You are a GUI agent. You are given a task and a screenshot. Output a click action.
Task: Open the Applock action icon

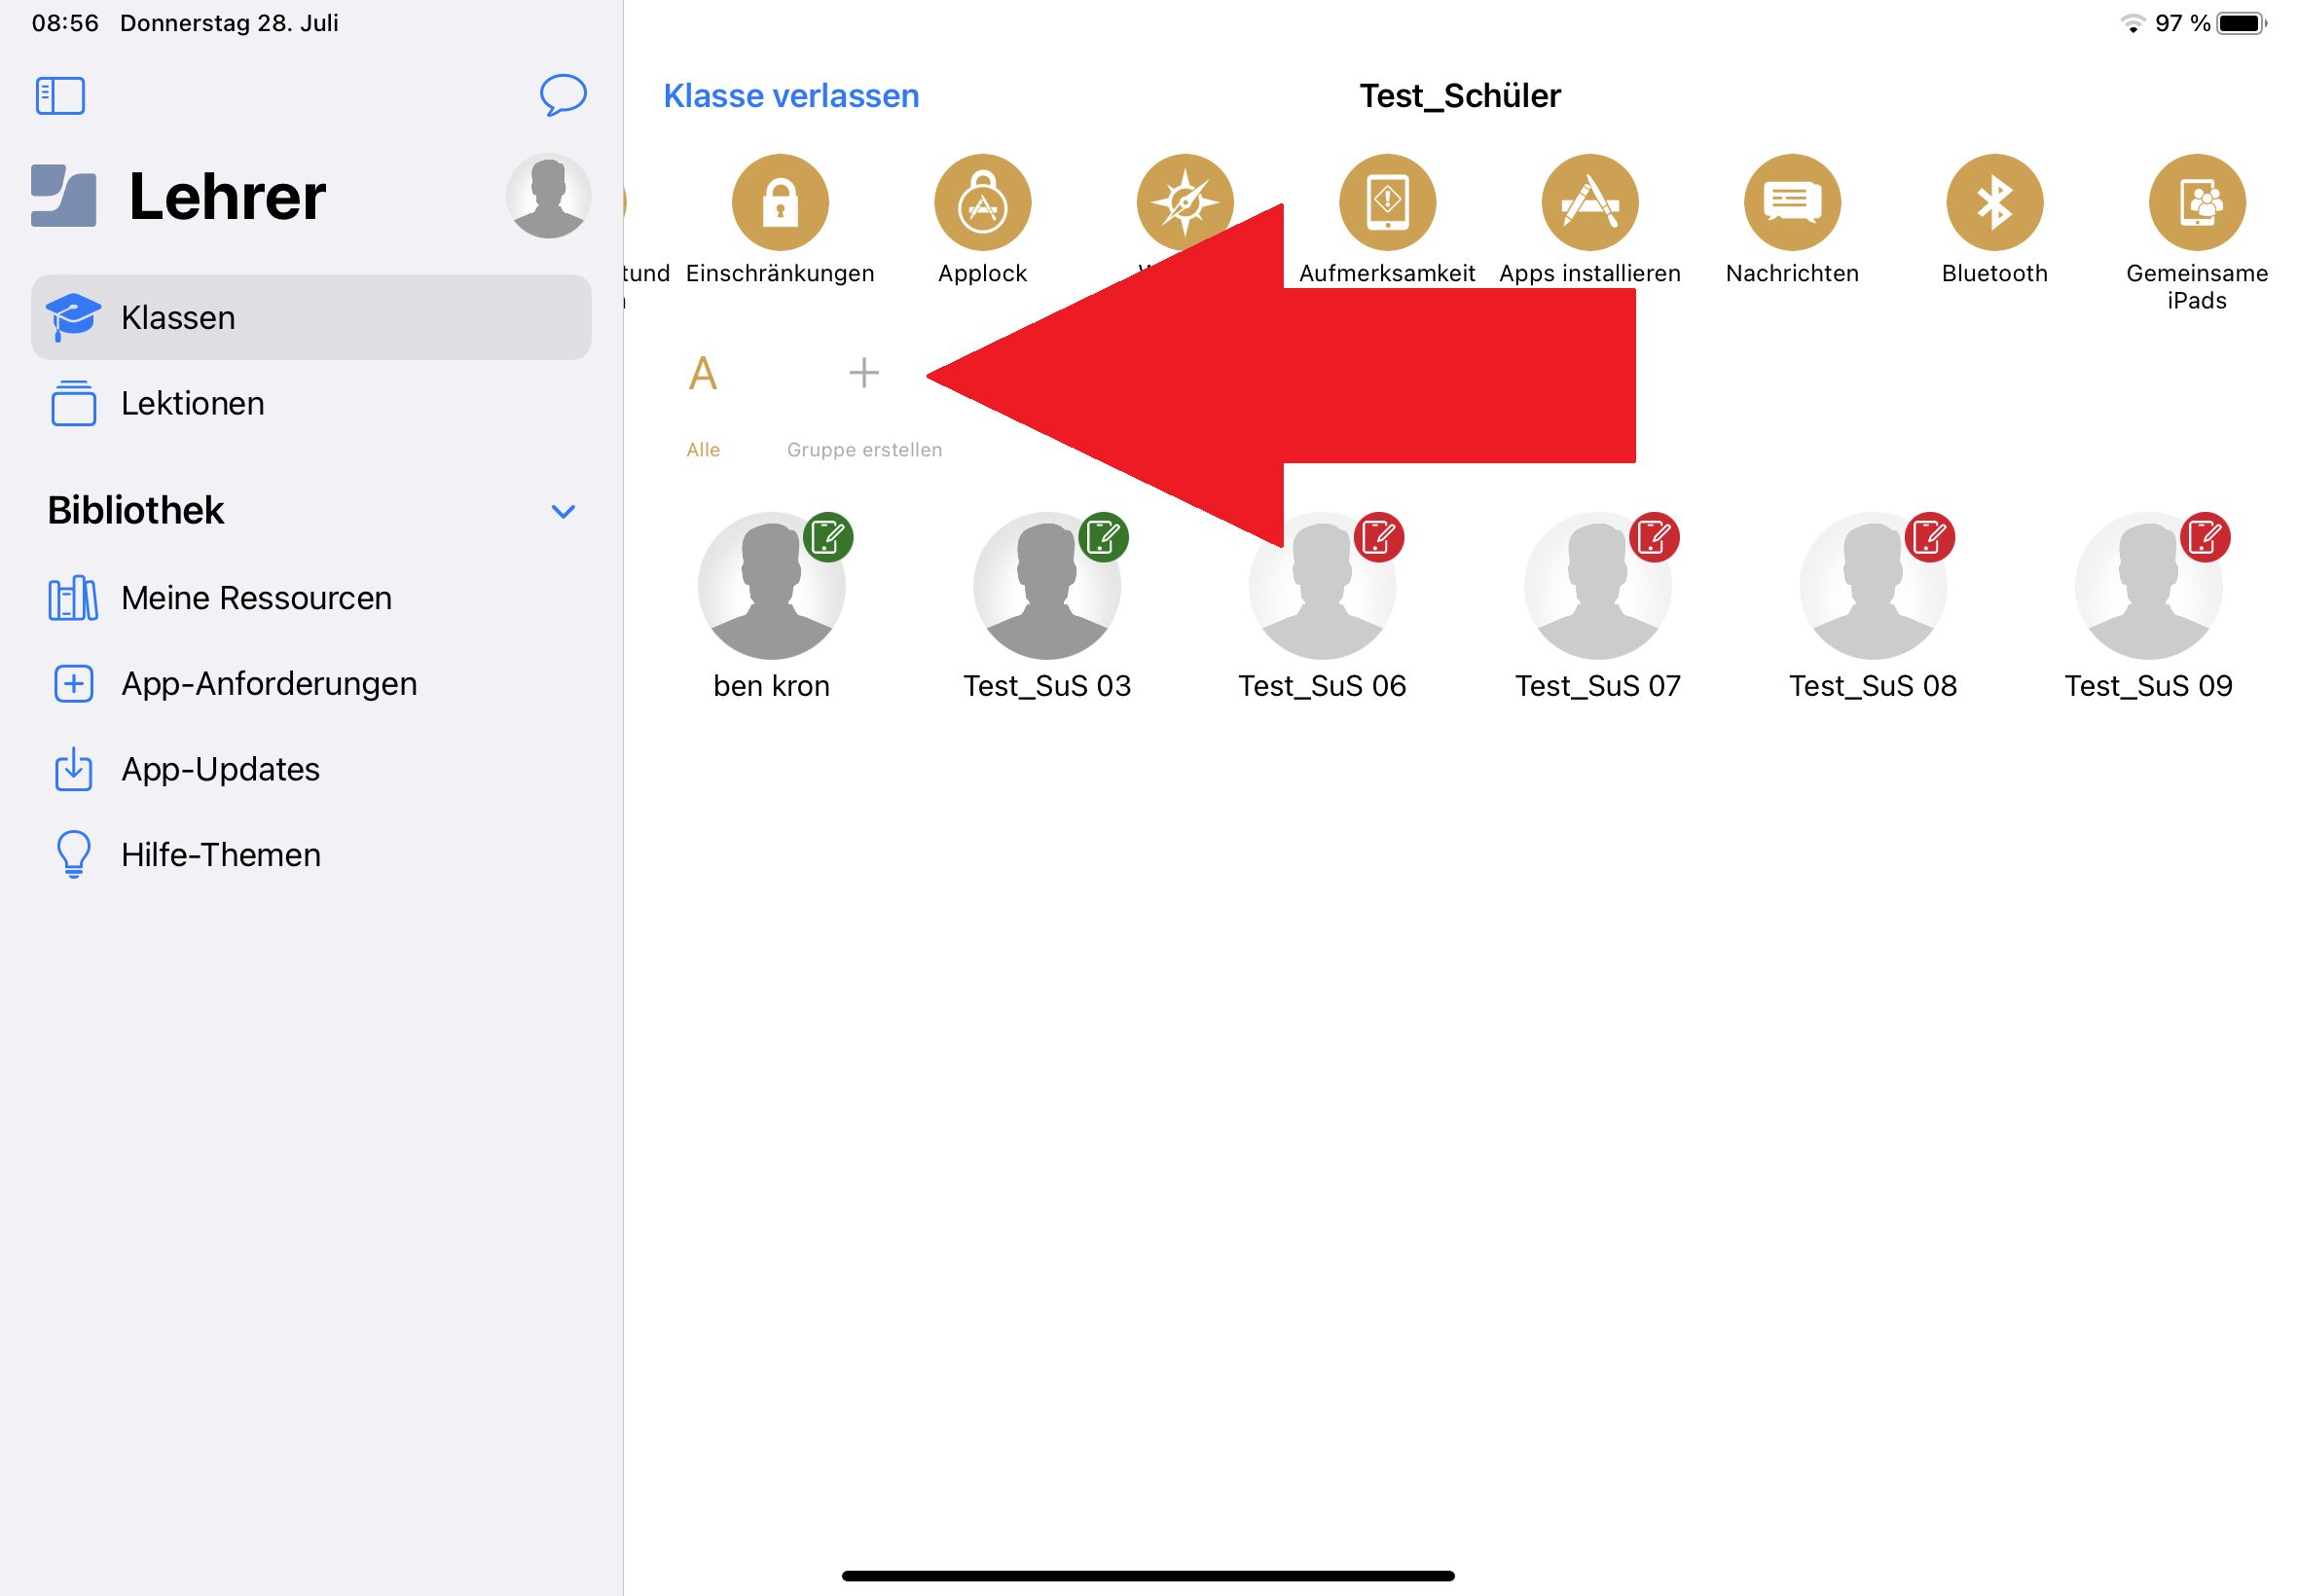982,202
